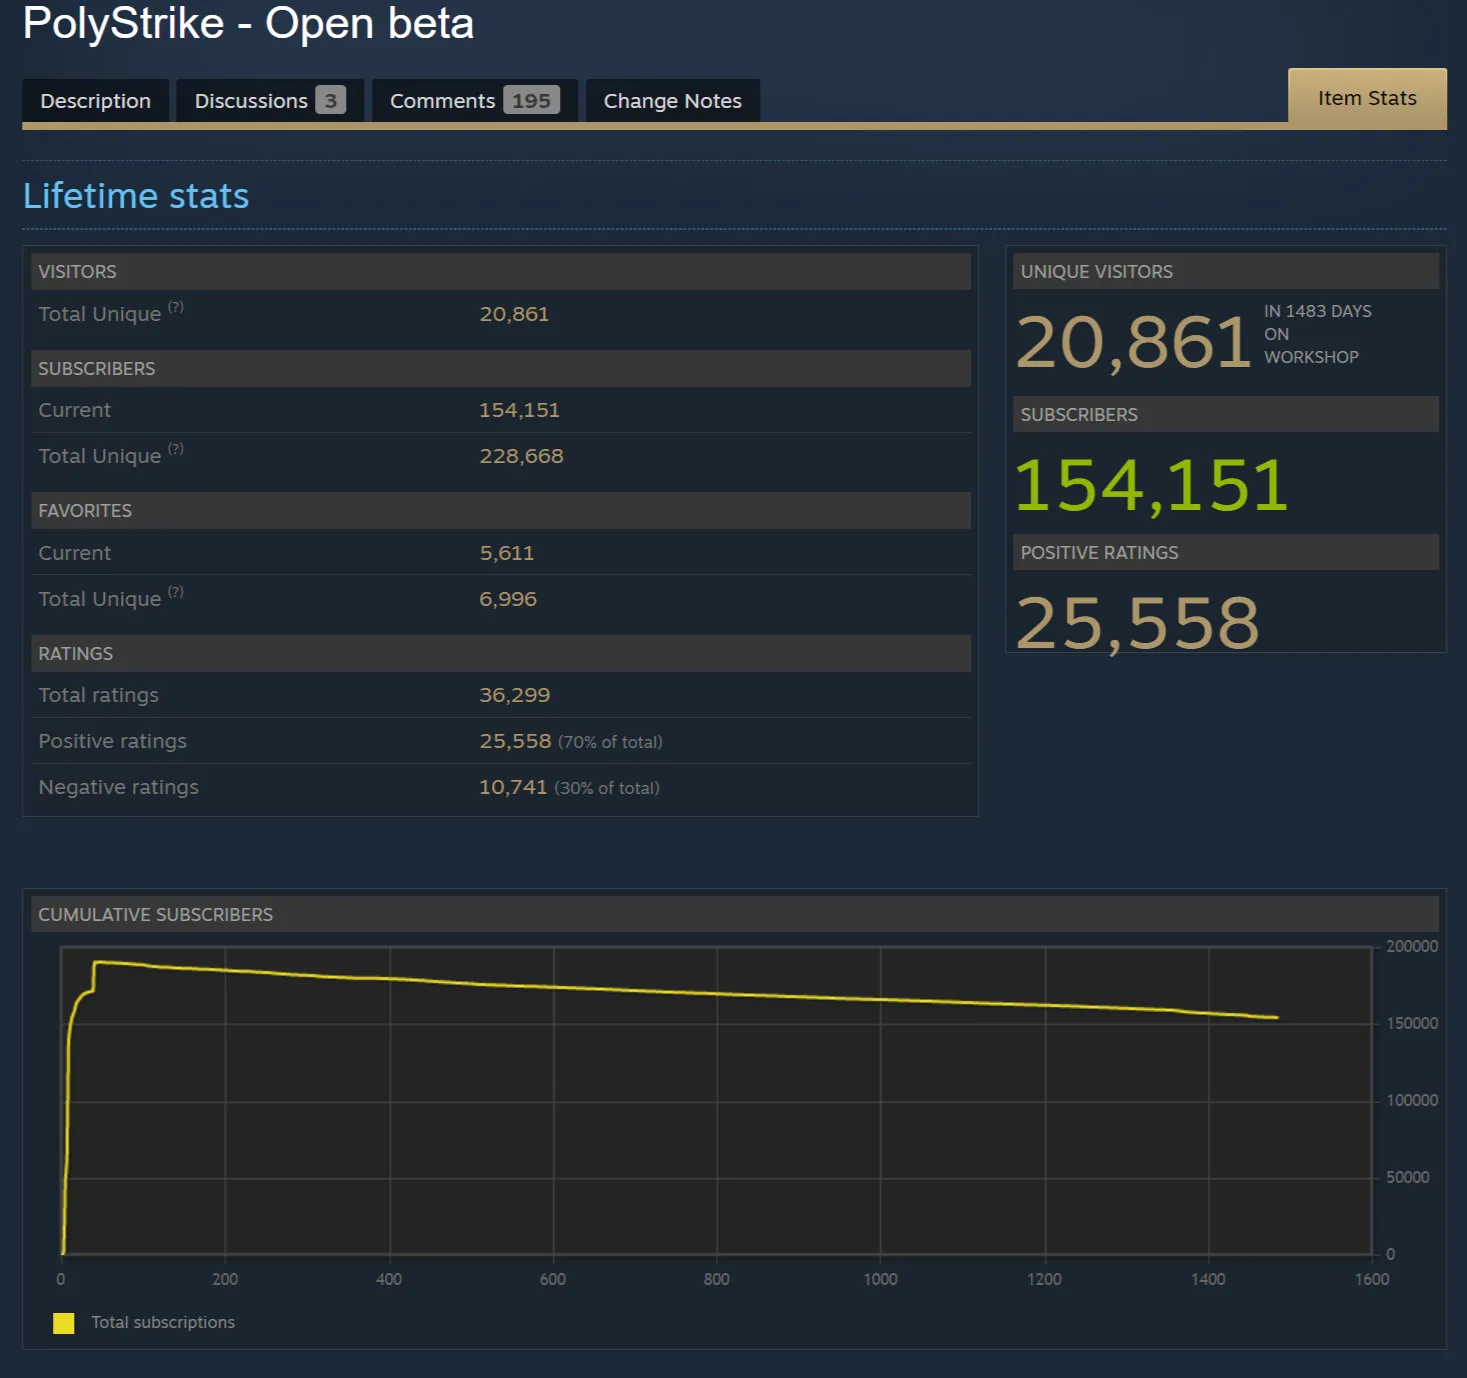This screenshot has width=1467, height=1378.
Task: Select the 6,996 total unique favorites value
Action: coord(508,599)
